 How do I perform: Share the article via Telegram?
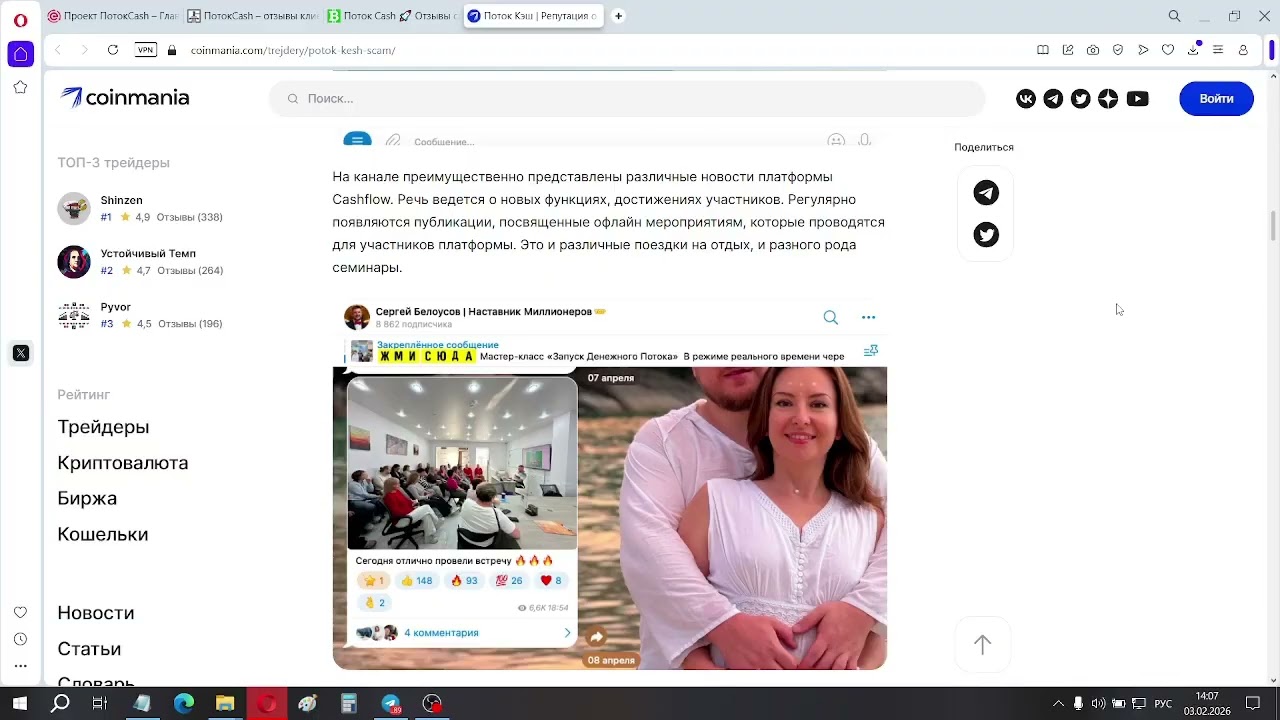986,193
